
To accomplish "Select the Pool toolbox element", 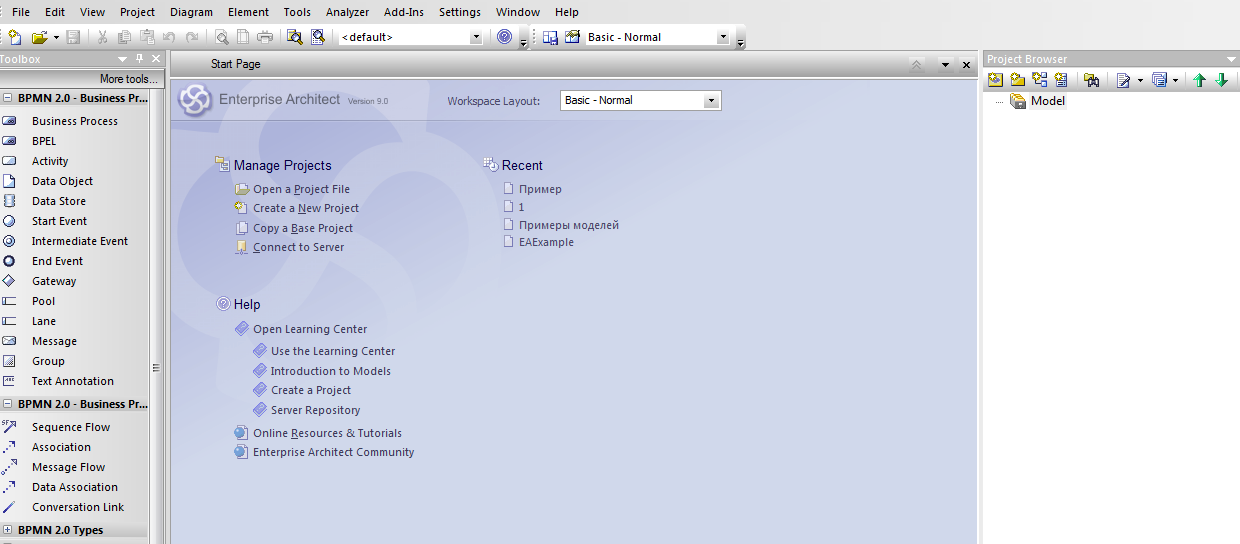I will pos(43,301).
